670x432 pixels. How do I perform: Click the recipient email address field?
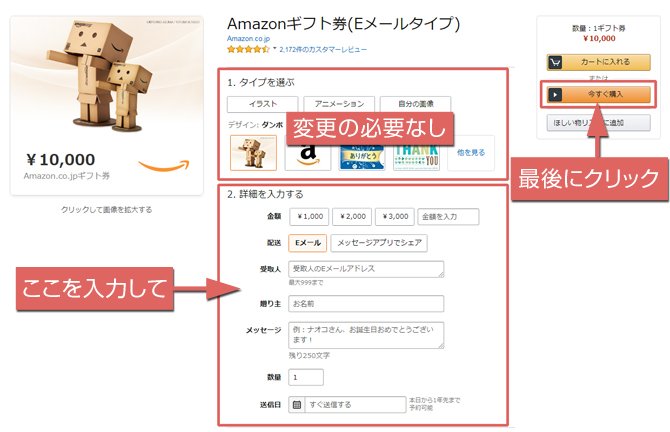pyautogui.click(x=366, y=269)
